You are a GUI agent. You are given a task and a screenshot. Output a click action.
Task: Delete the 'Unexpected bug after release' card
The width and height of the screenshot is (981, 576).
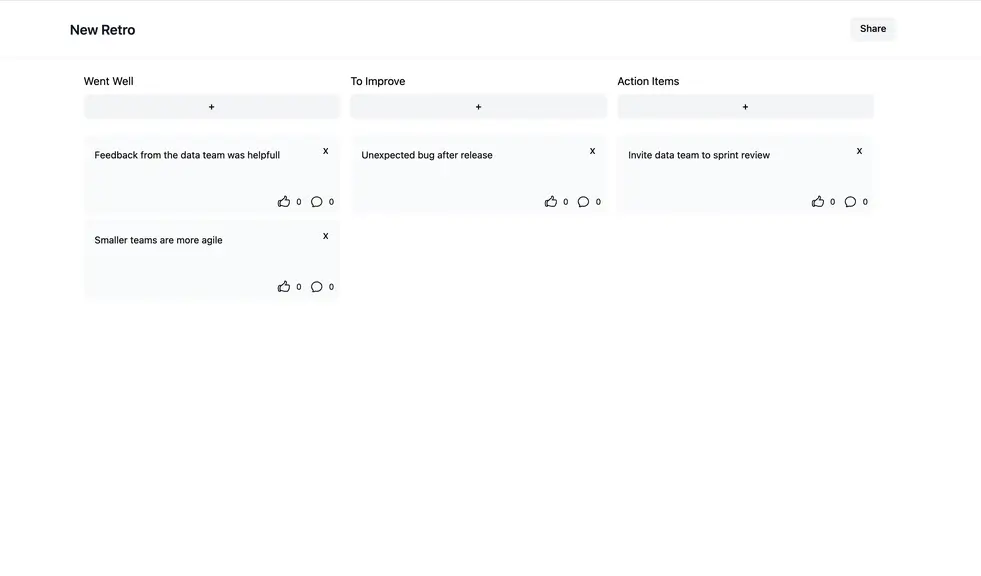pyautogui.click(x=592, y=151)
